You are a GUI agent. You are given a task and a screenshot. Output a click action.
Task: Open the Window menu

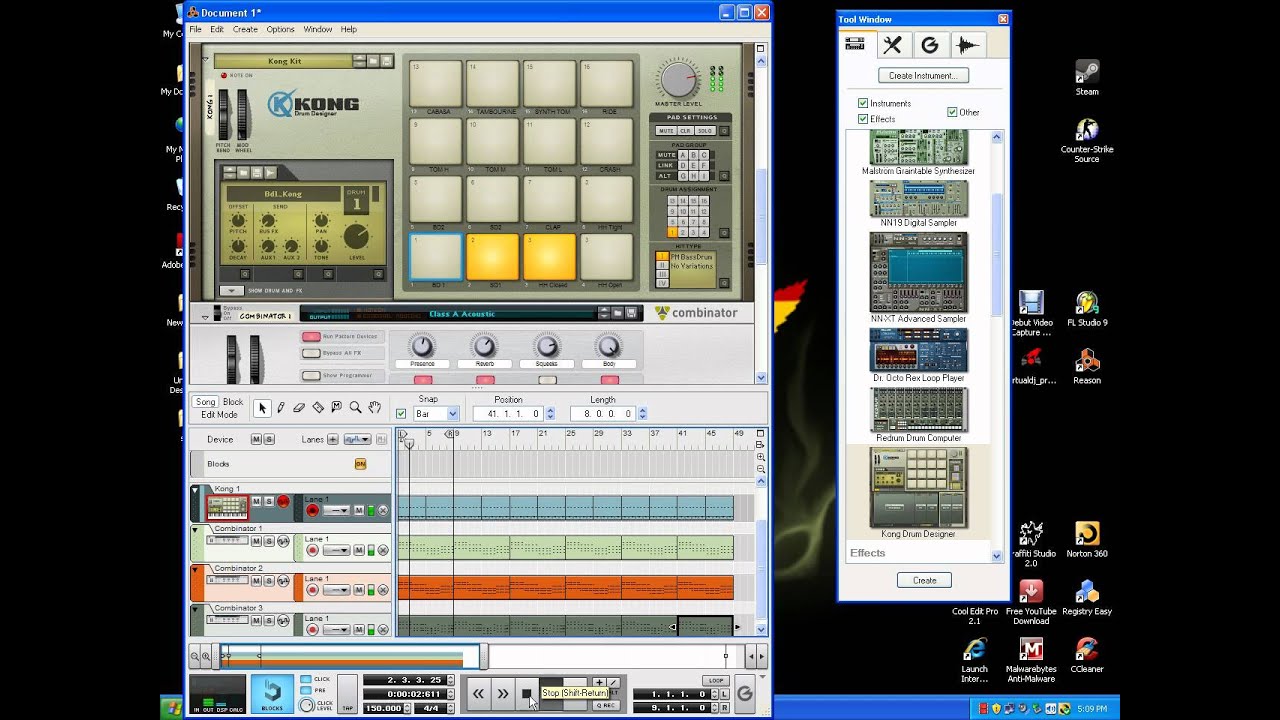(x=318, y=30)
